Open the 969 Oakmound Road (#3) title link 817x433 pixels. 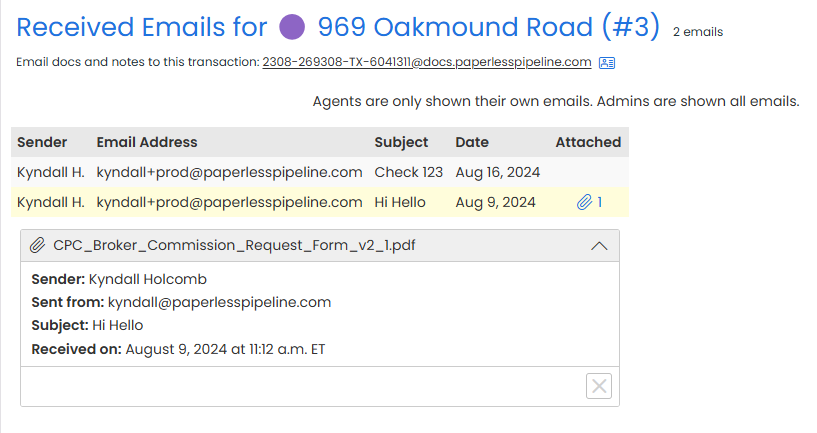click(489, 27)
